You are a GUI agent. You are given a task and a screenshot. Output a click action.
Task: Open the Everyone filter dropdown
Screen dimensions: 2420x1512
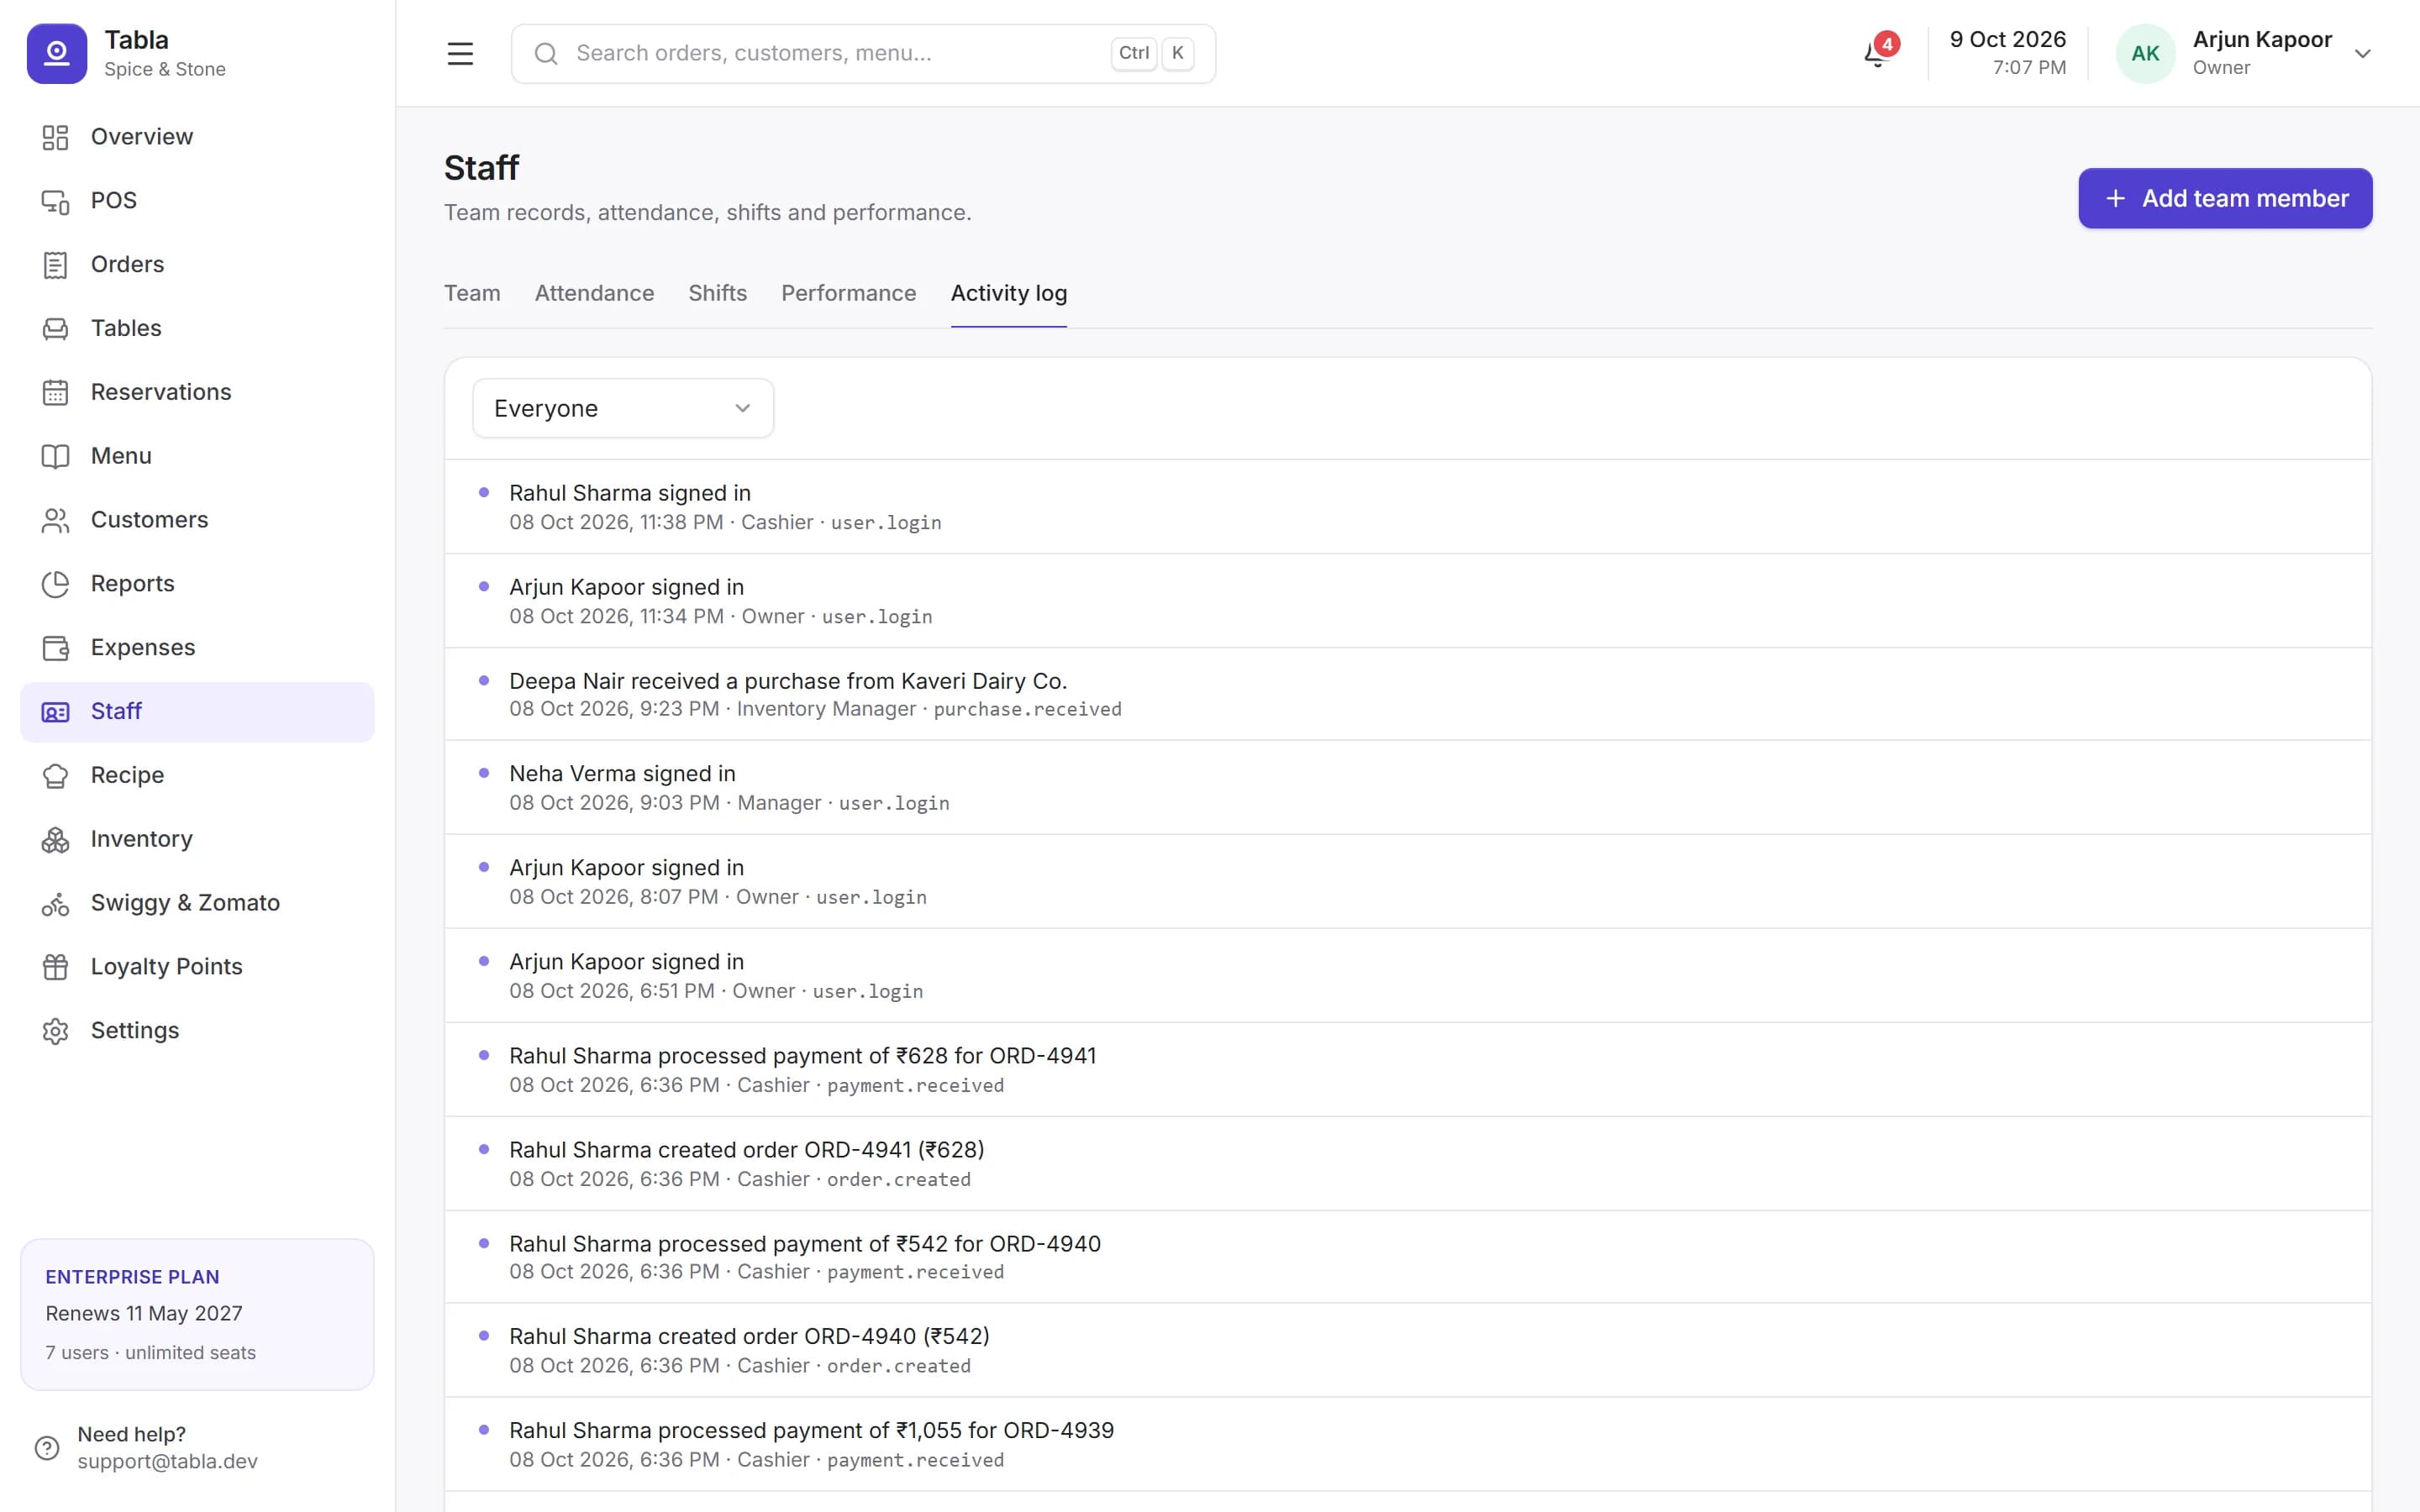[623, 408]
